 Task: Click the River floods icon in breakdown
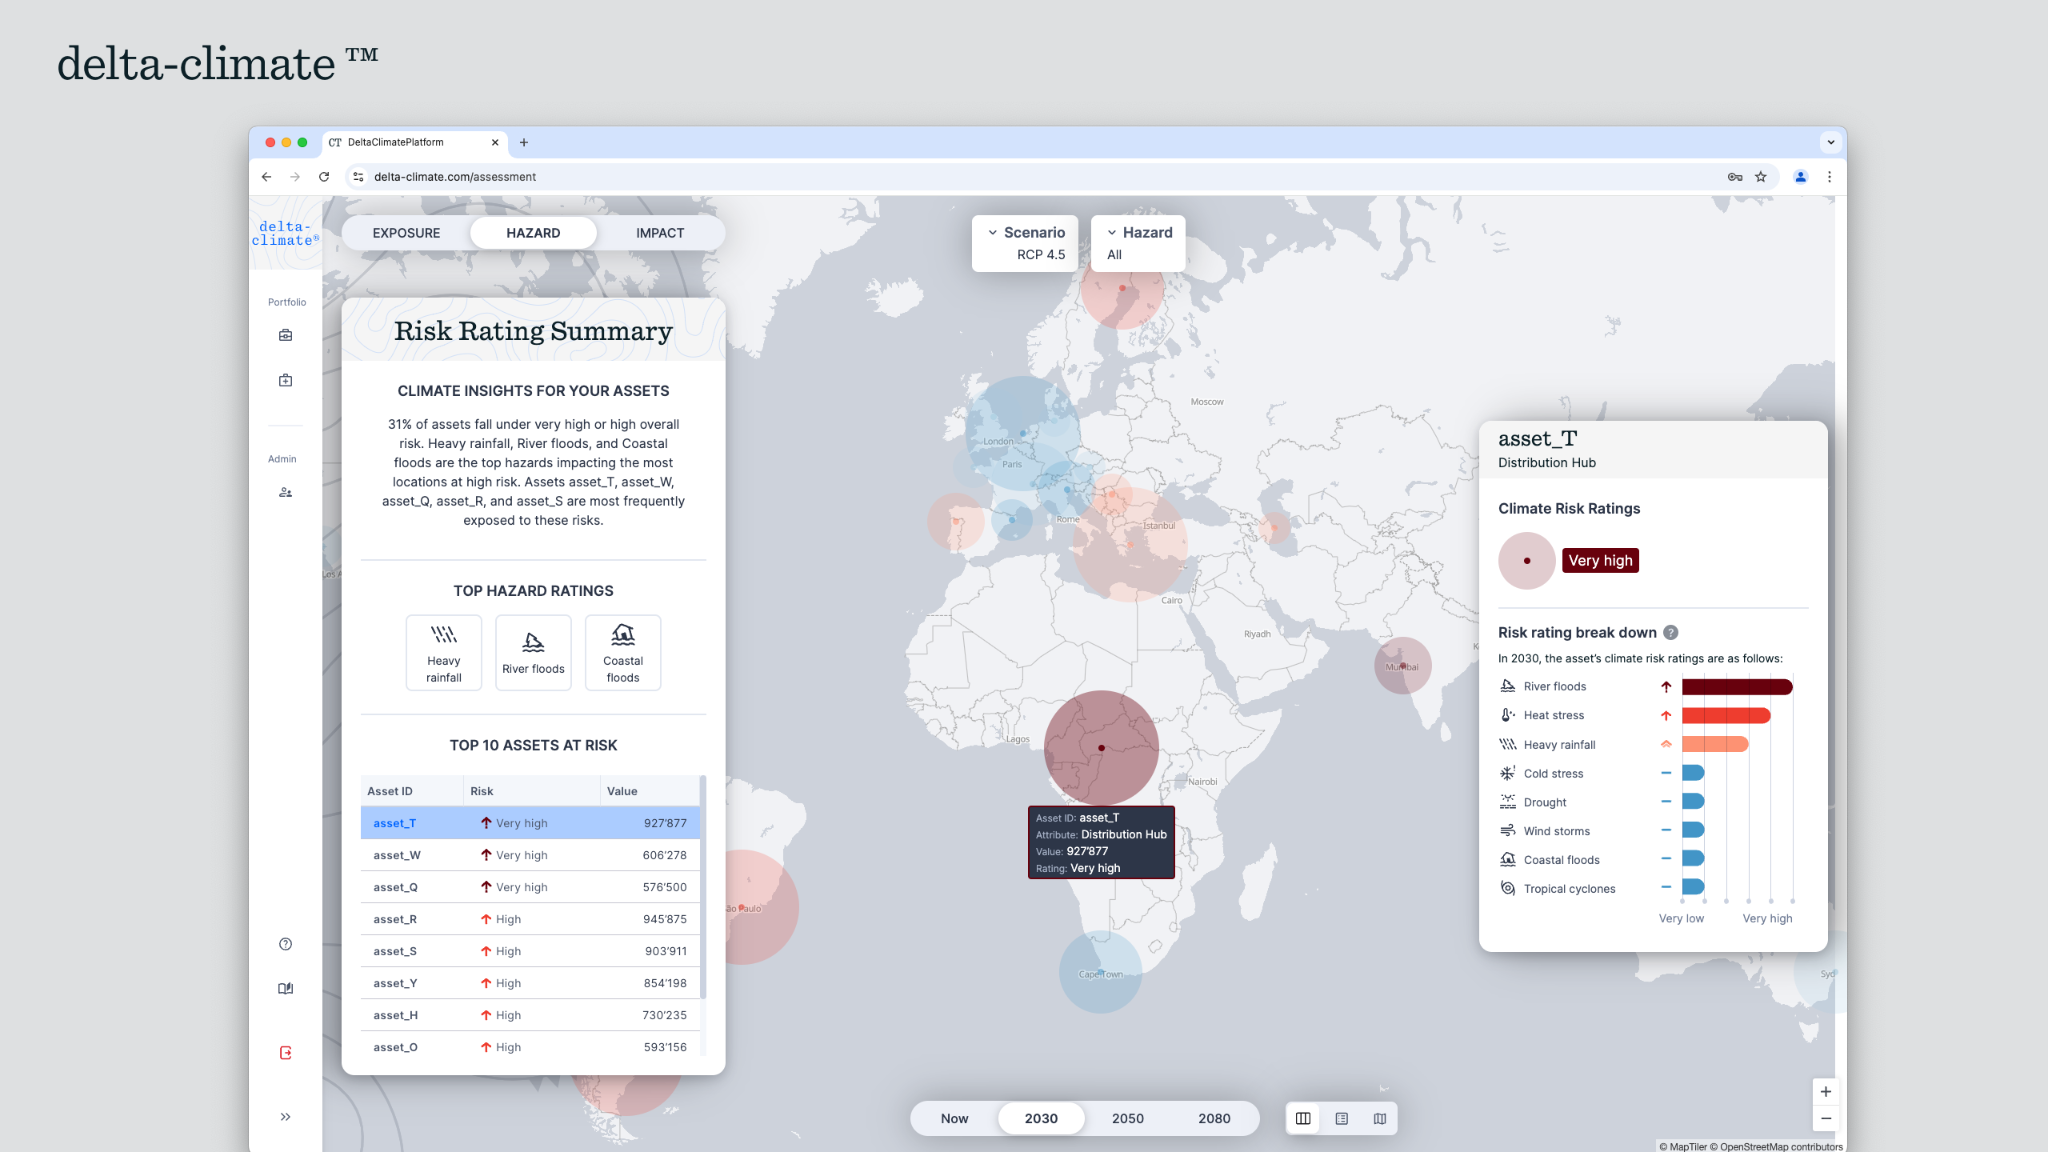pos(1508,686)
